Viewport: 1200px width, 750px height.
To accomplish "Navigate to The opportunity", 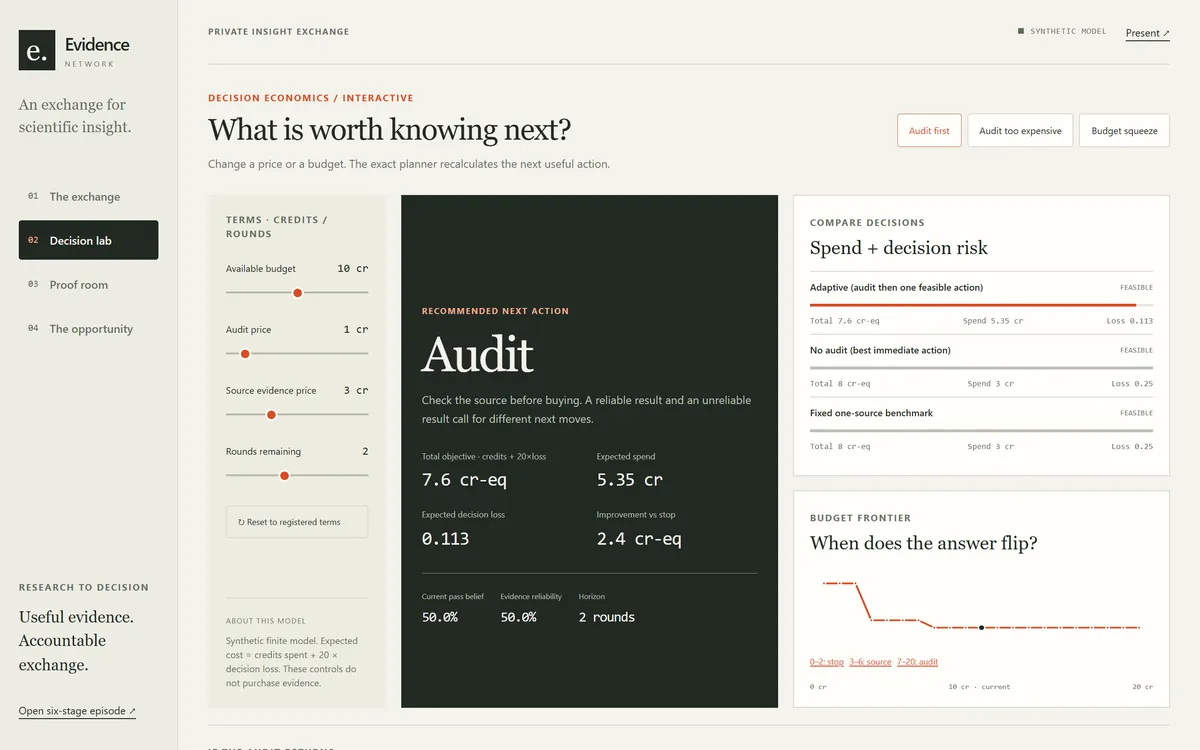I will [88, 329].
